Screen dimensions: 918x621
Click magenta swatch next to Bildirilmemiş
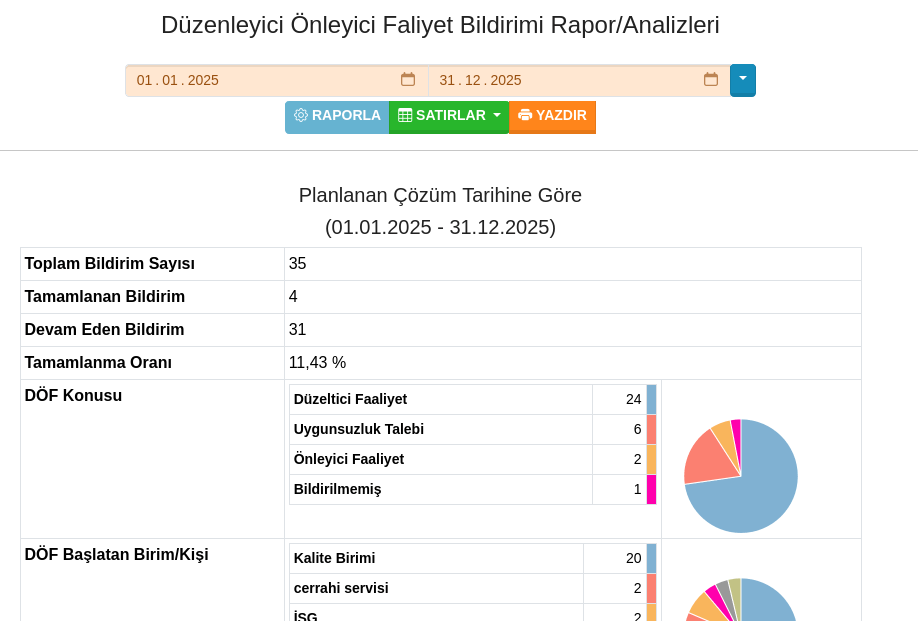tap(651, 489)
